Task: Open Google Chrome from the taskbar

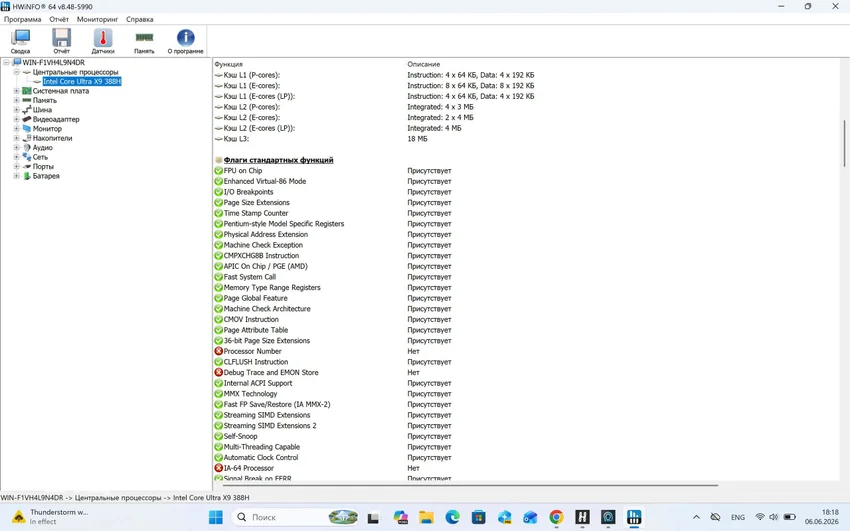Action: click(x=556, y=517)
